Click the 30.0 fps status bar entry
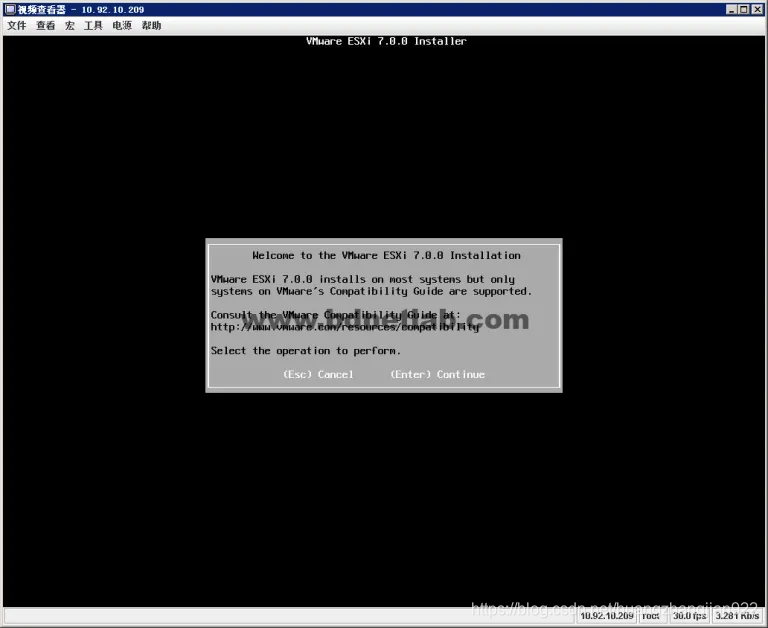Image resolution: width=768 pixels, height=628 pixels. coord(689,616)
